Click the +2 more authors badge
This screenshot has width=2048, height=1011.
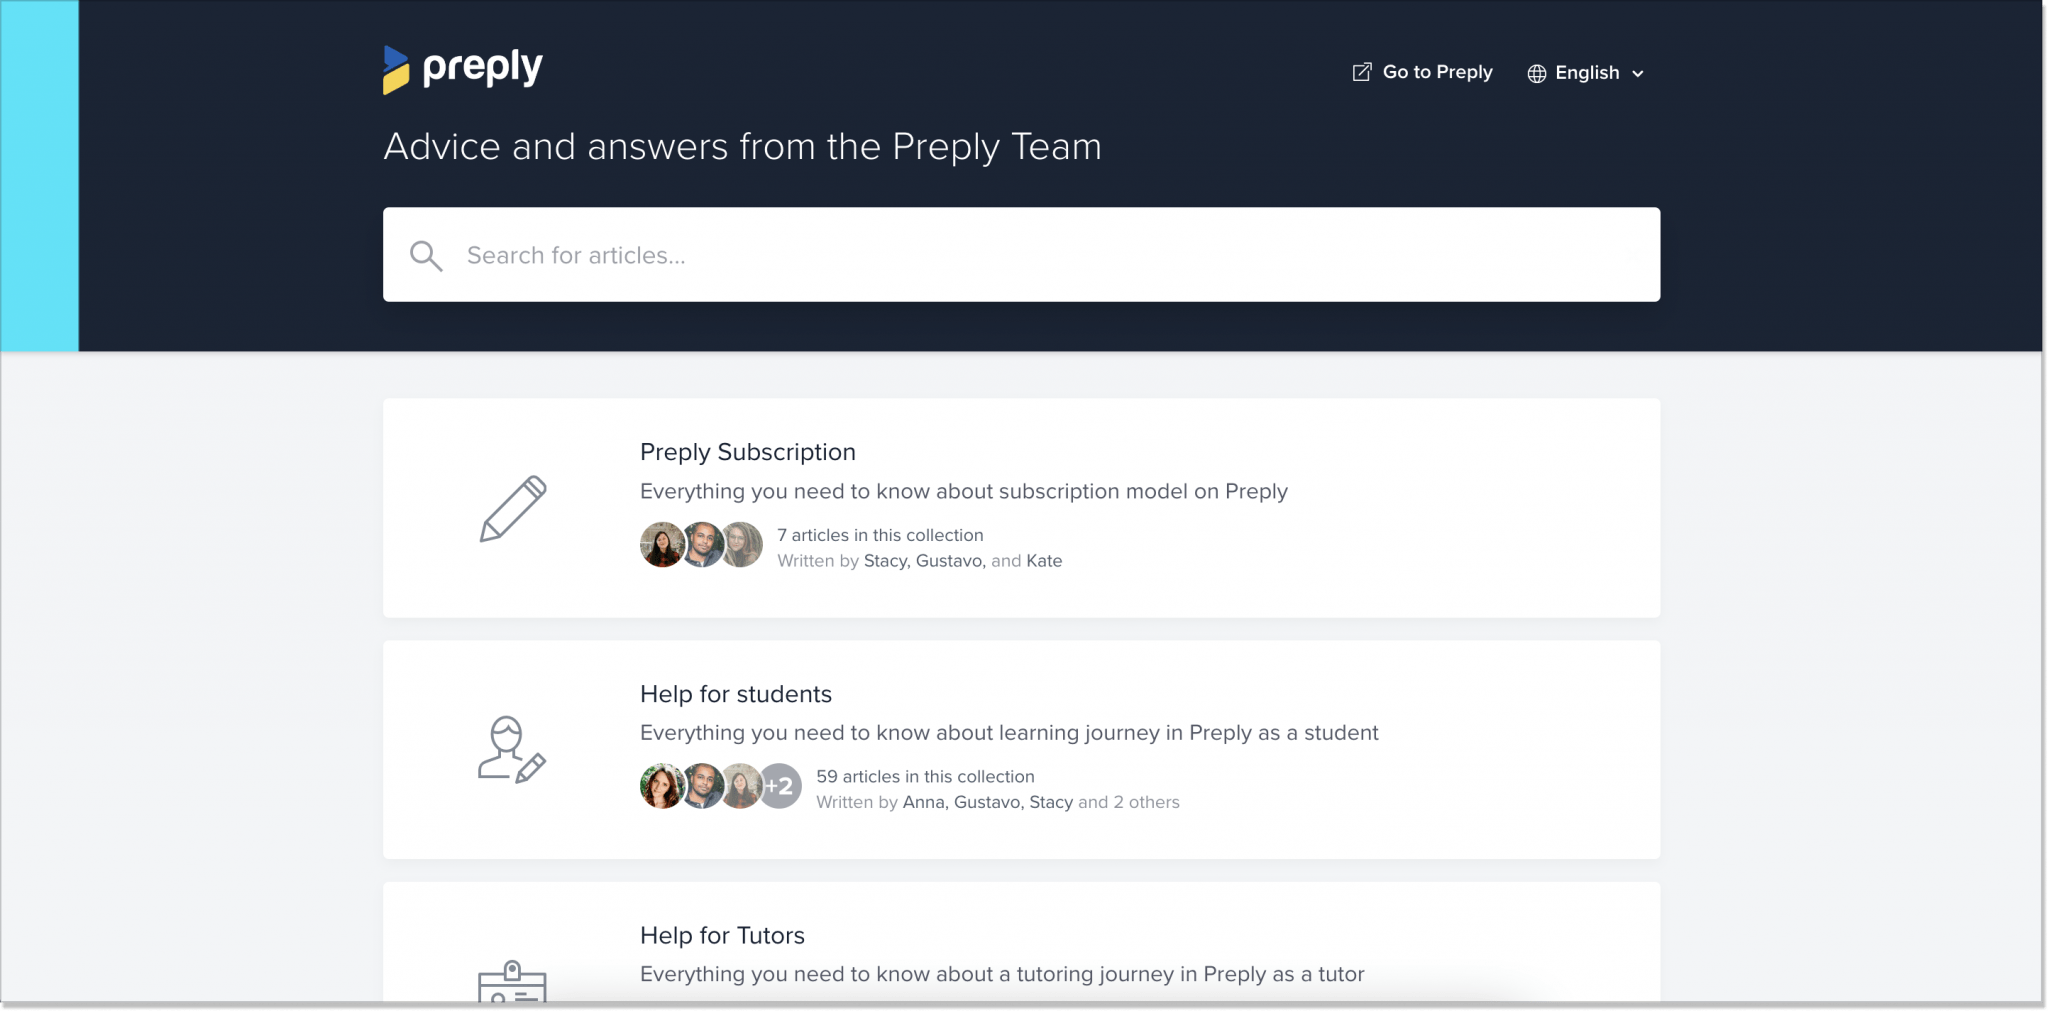[x=780, y=787]
